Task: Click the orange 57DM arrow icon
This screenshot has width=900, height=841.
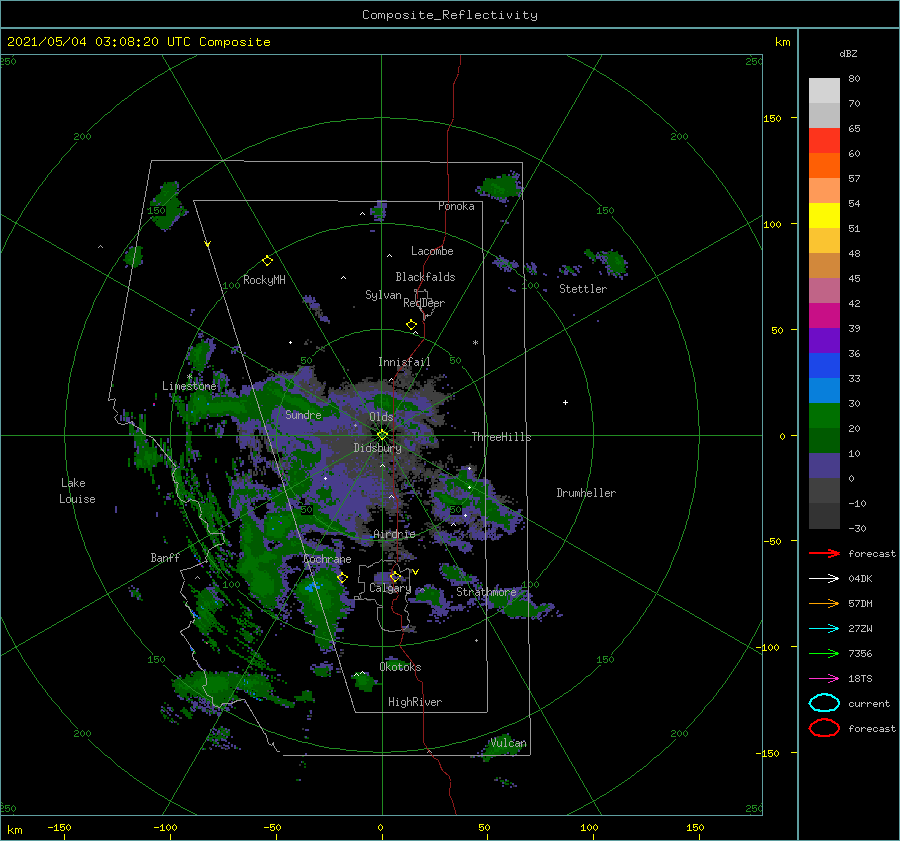Action: (x=824, y=603)
